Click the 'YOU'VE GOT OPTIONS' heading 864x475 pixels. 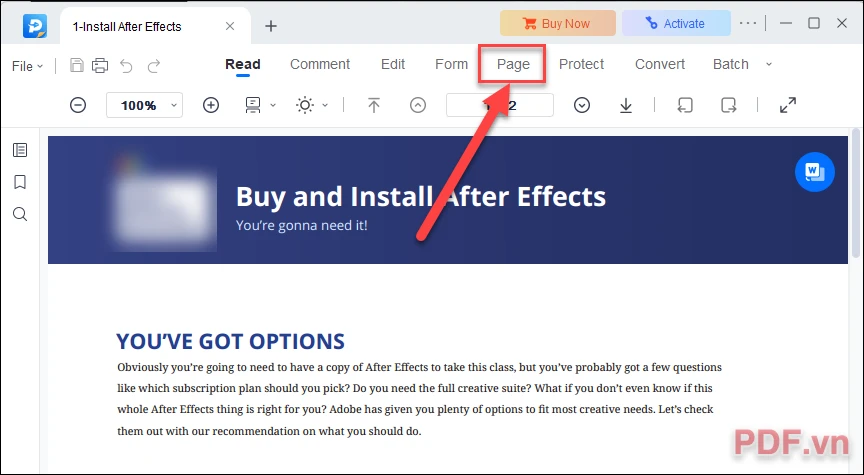pos(230,342)
